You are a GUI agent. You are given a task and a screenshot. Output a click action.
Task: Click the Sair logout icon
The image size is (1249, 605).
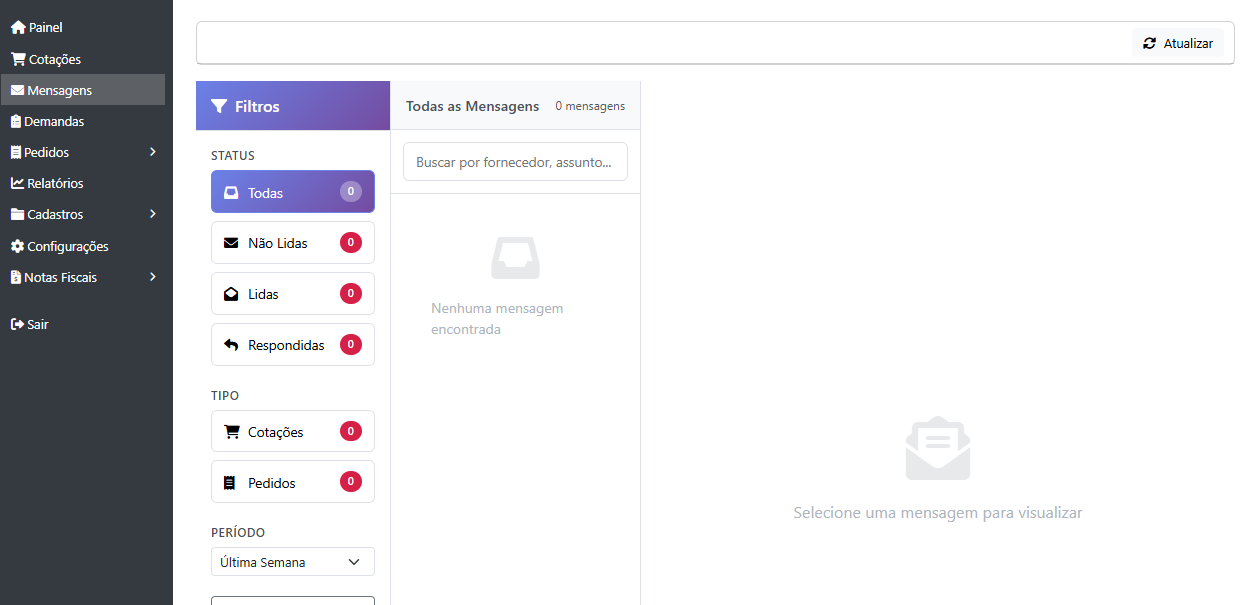17,324
